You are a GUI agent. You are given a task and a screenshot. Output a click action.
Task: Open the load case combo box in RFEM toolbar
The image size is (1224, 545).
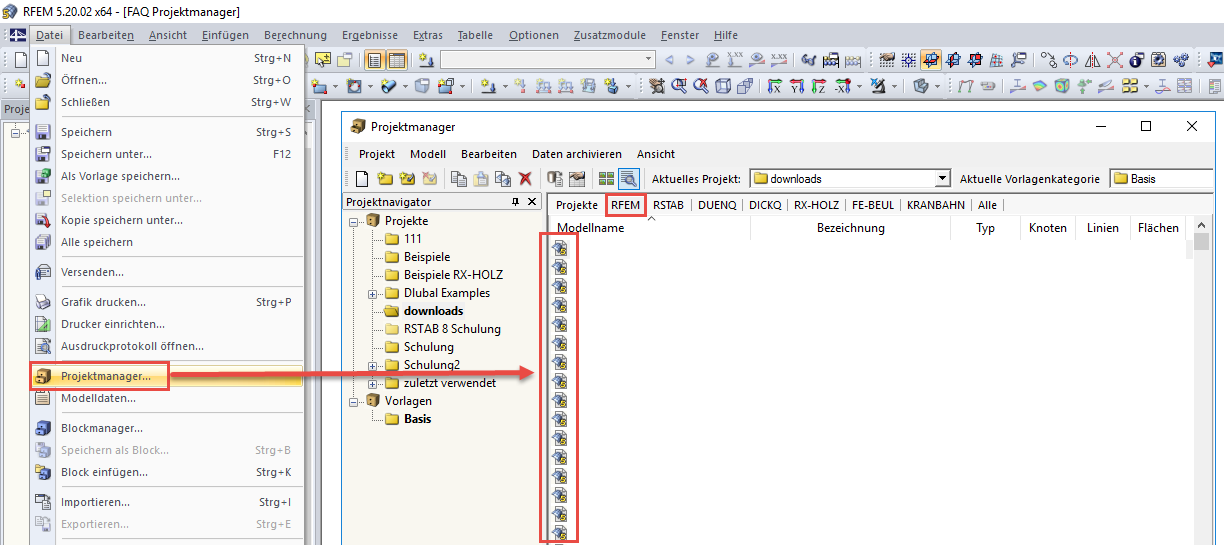coord(548,60)
